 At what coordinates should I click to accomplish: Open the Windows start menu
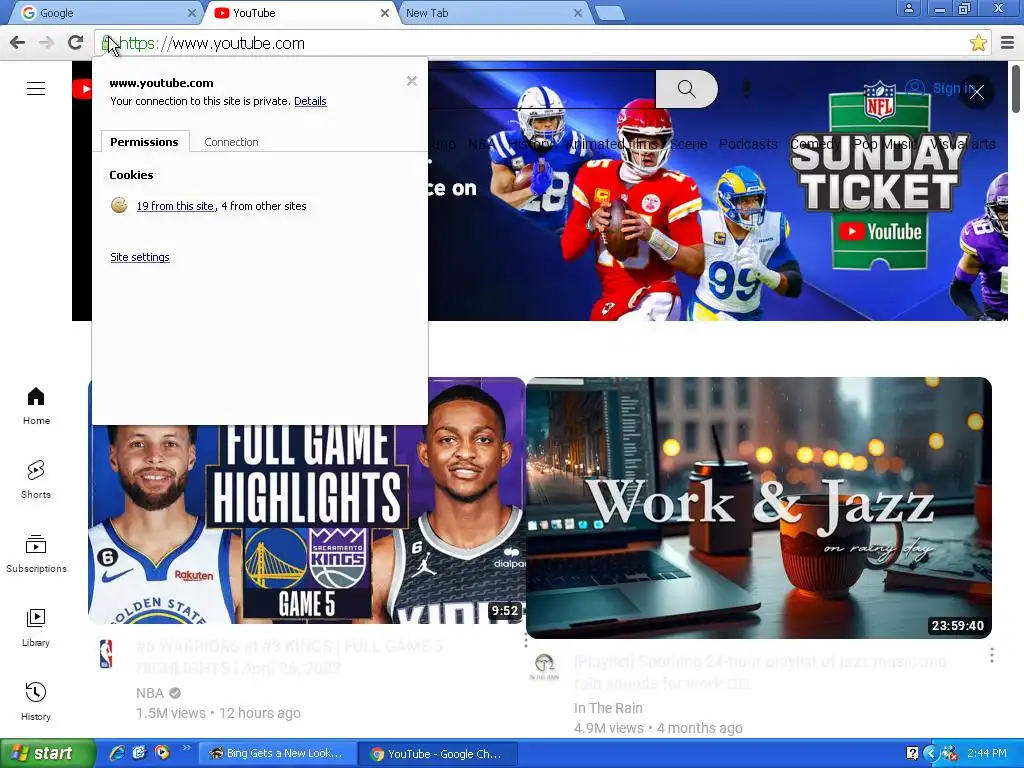(x=46, y=754)
